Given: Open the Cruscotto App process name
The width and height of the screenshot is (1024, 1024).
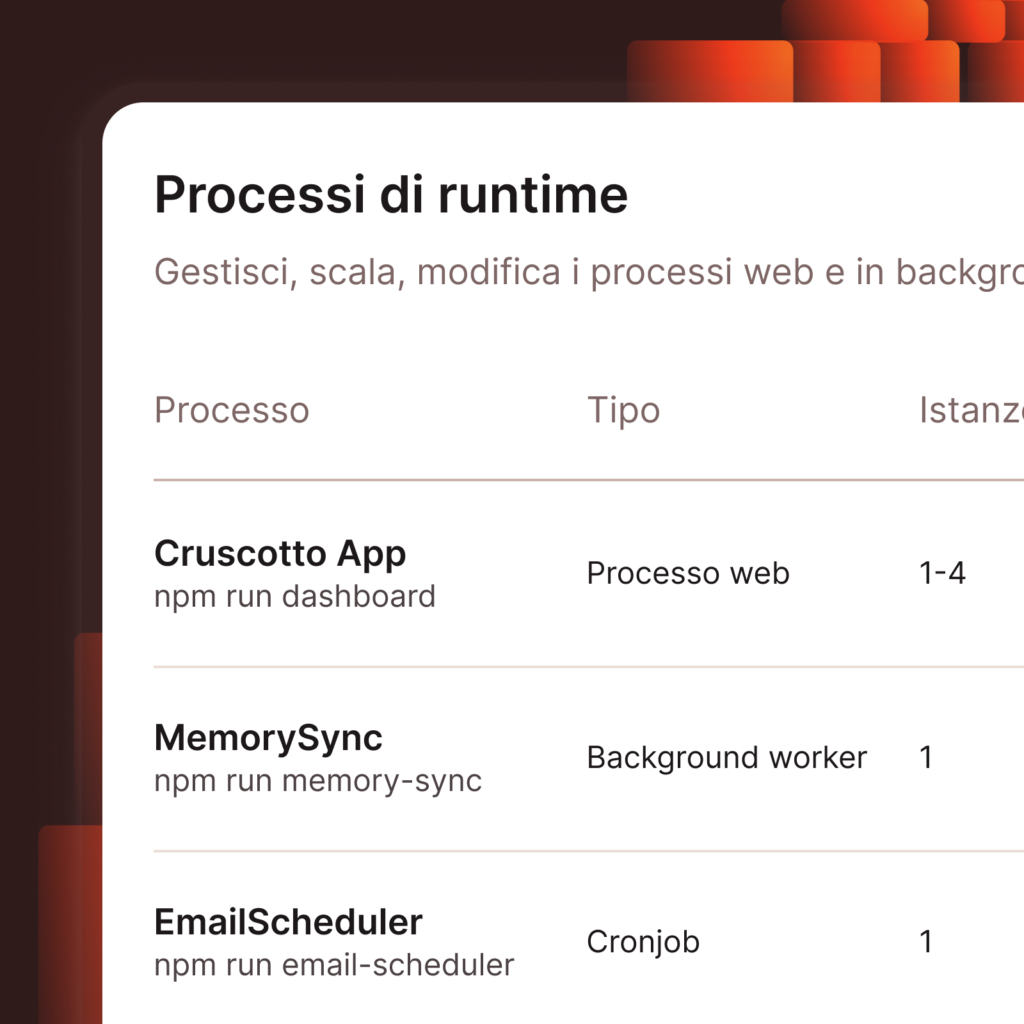Looking at the screenshot, I should tap(280, 553).
